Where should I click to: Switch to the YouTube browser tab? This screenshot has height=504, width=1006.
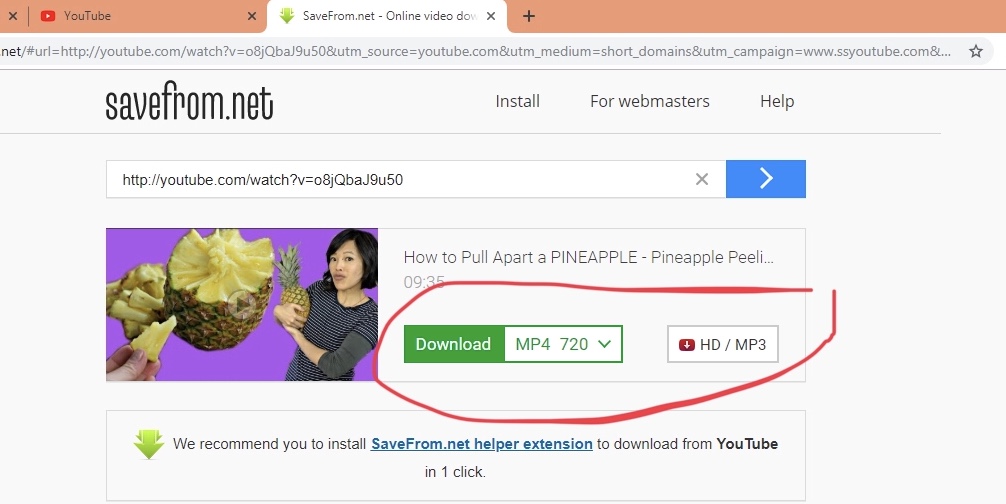click(148, 16)
